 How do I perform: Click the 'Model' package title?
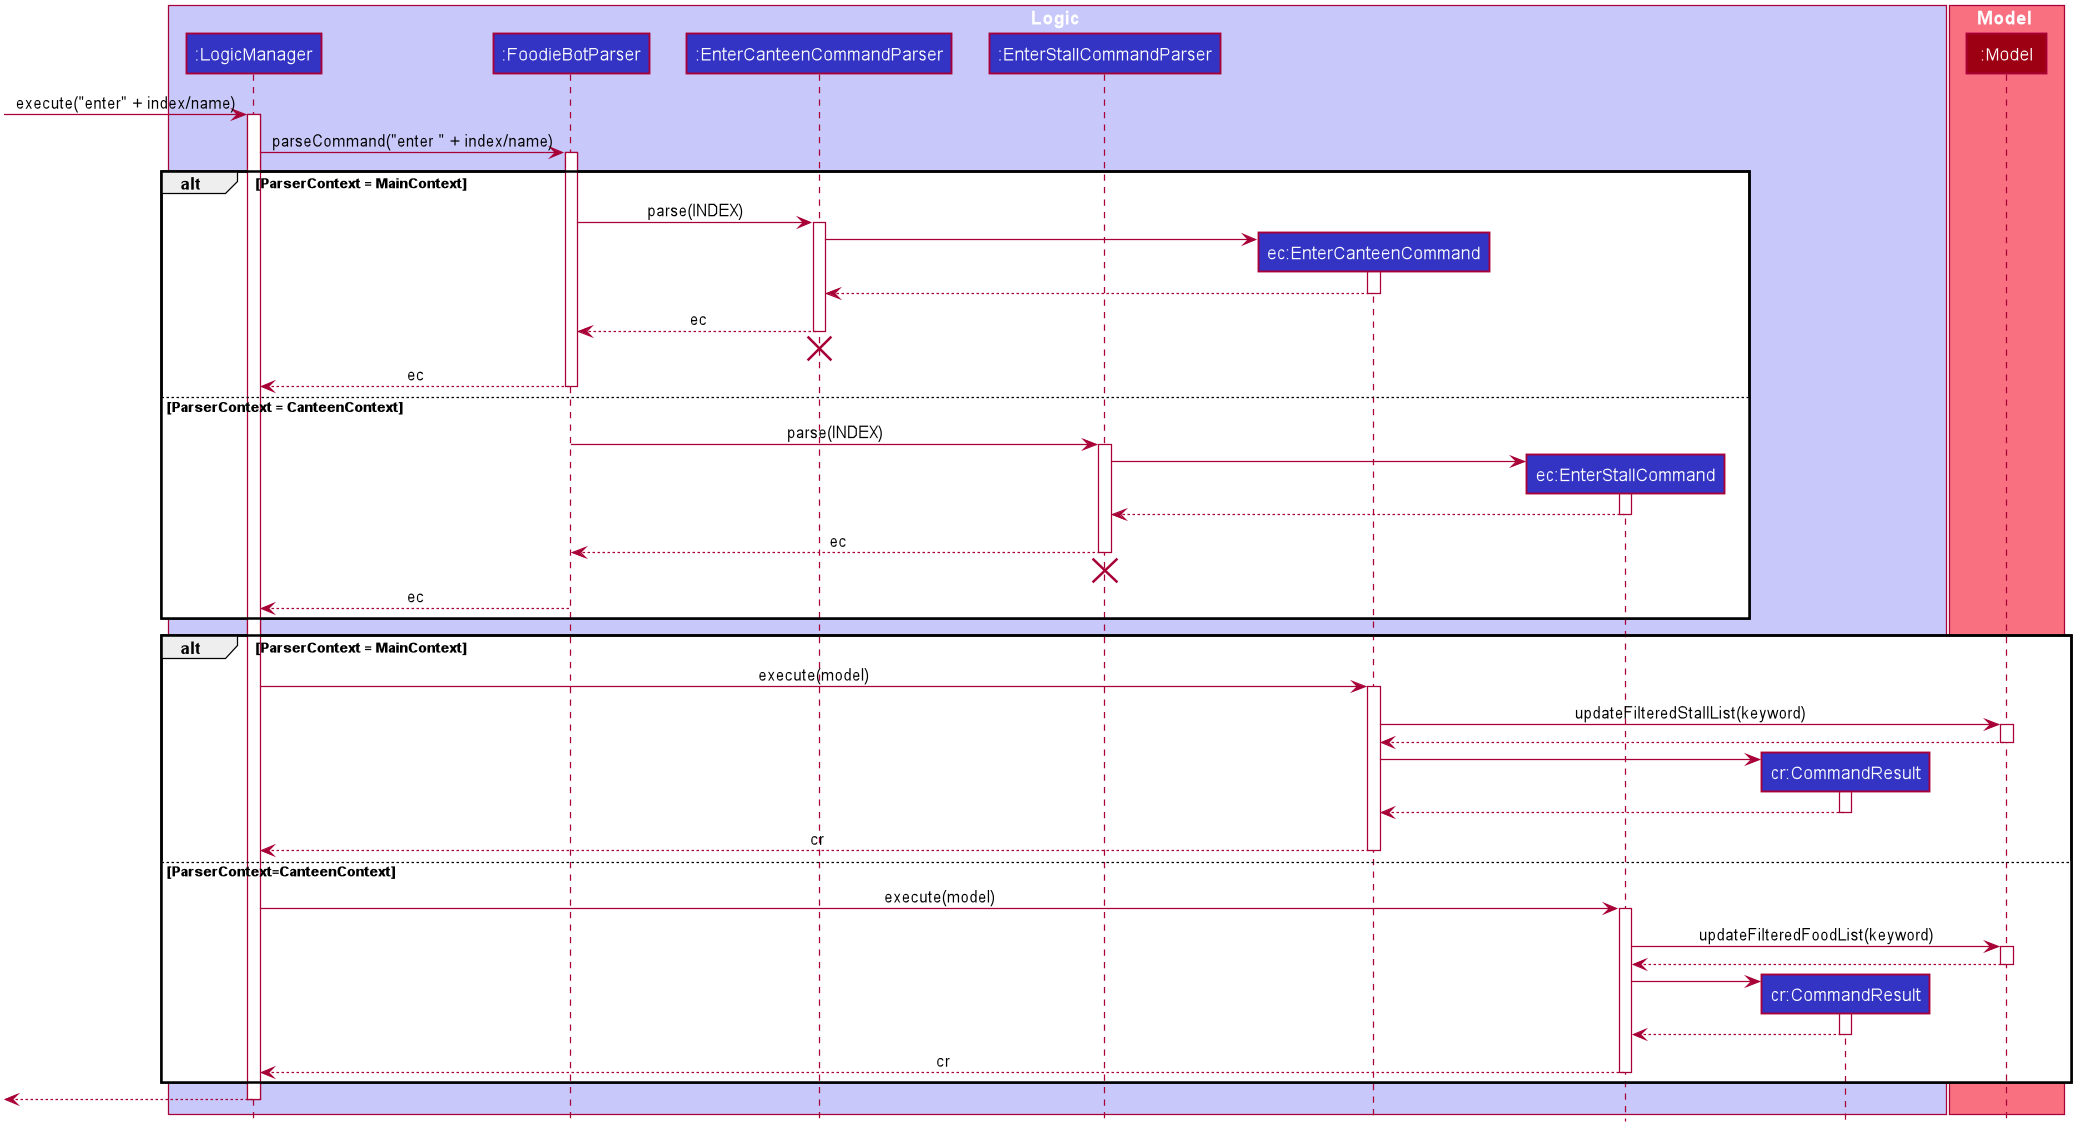2004,18
